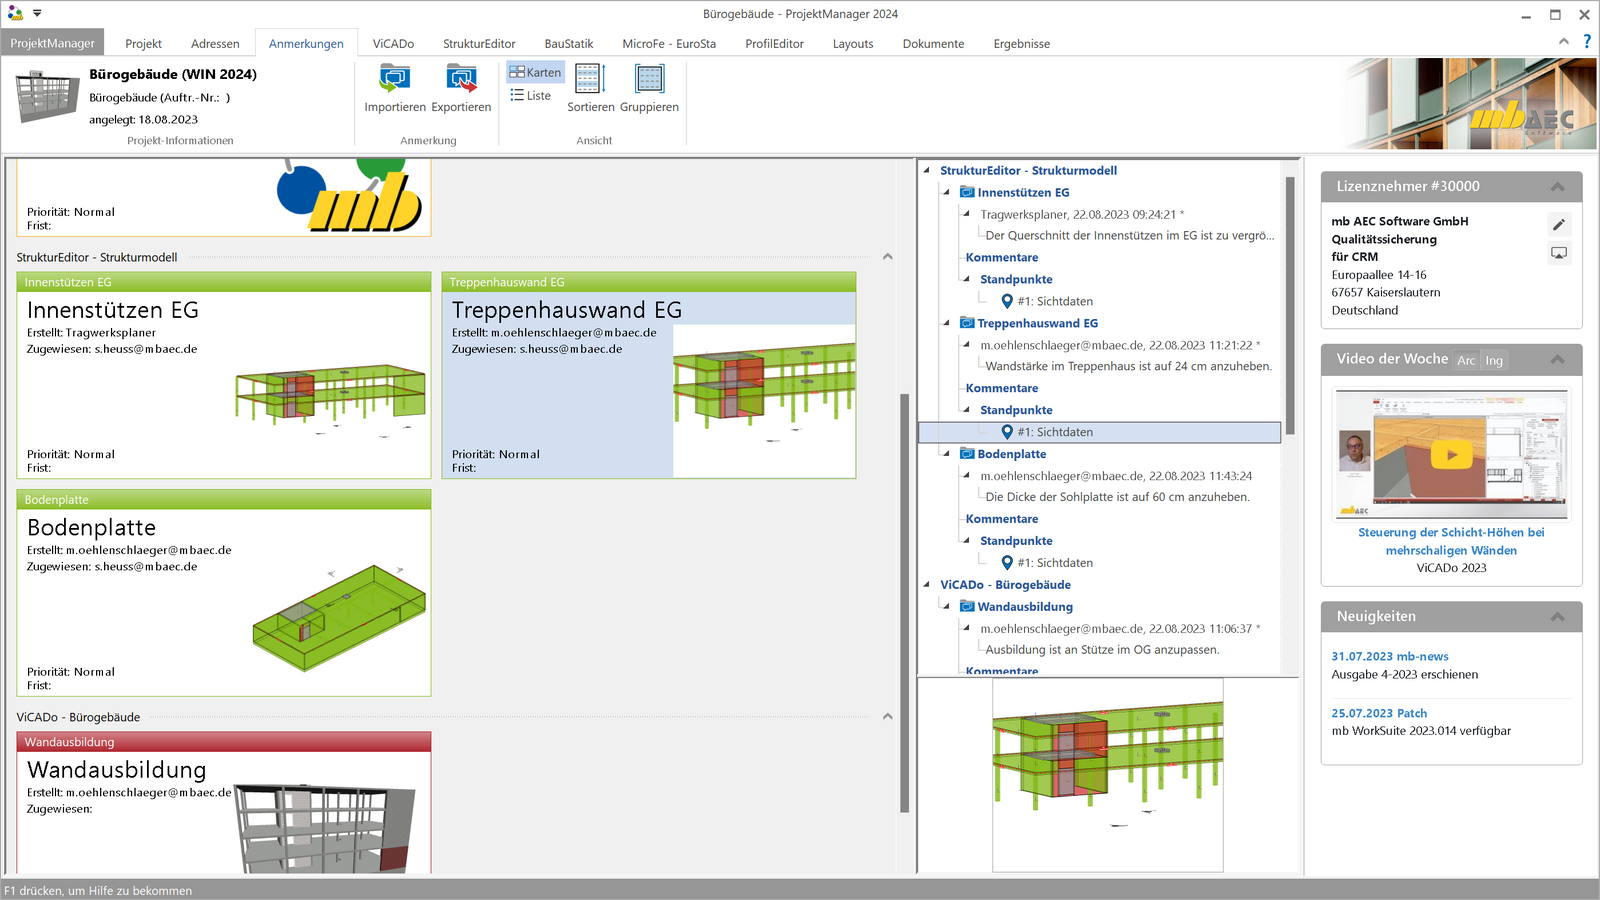The image size is (1600, 900).
Task: Select the Wandausbildung tree item
Action: coord(1025,607)
